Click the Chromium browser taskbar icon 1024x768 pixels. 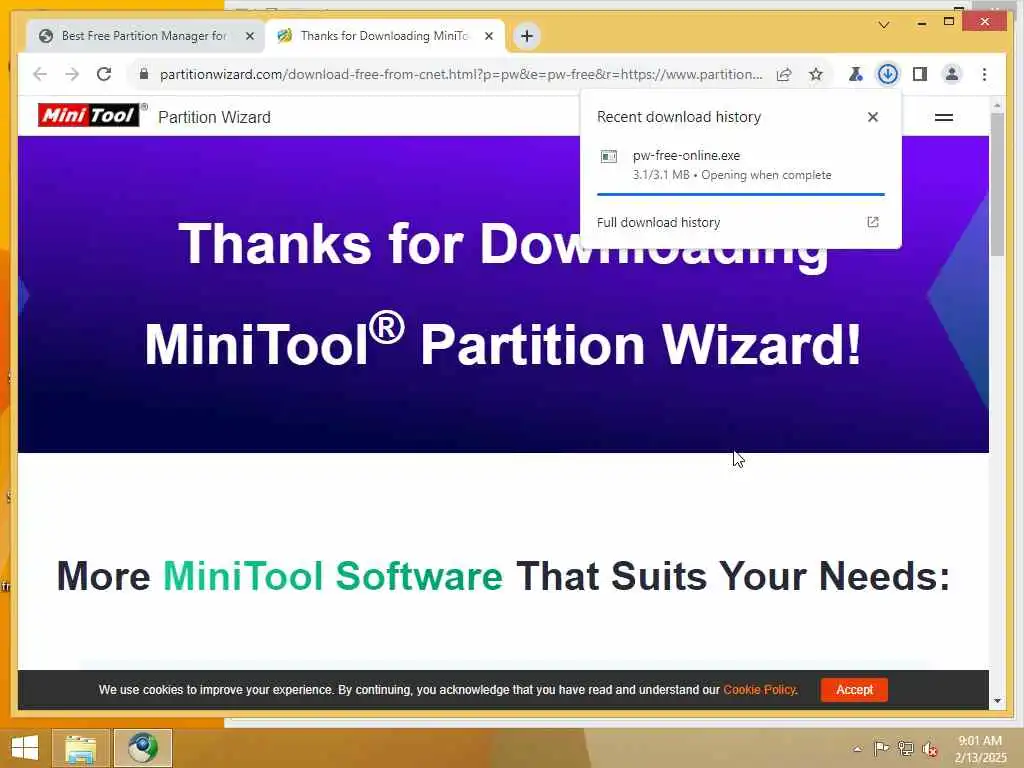143,748
